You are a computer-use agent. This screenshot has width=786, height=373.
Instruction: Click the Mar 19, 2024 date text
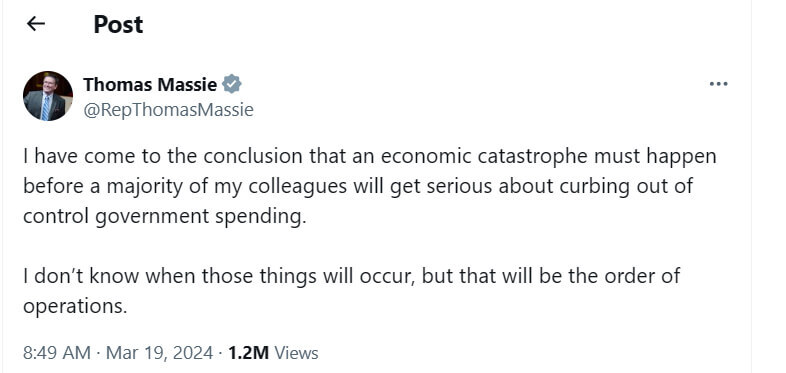pos(159,353)
